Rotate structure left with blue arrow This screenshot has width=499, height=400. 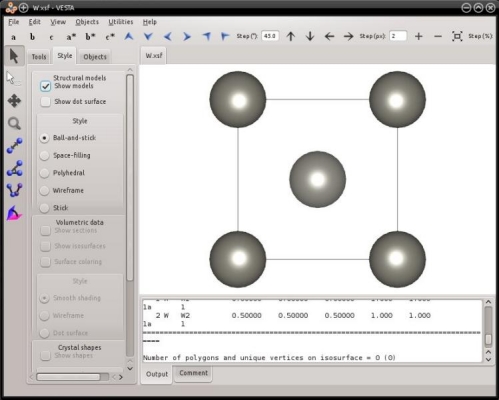pyautogui.click(x=168, y=36)
